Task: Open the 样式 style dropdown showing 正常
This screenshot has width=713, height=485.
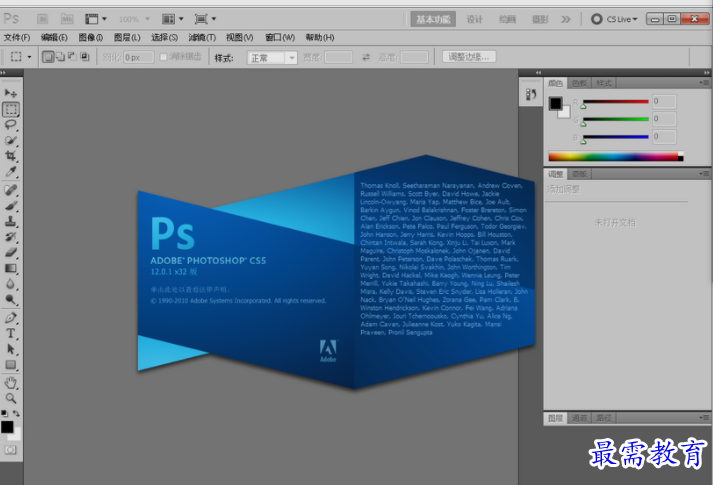Action: pos(272,58)
